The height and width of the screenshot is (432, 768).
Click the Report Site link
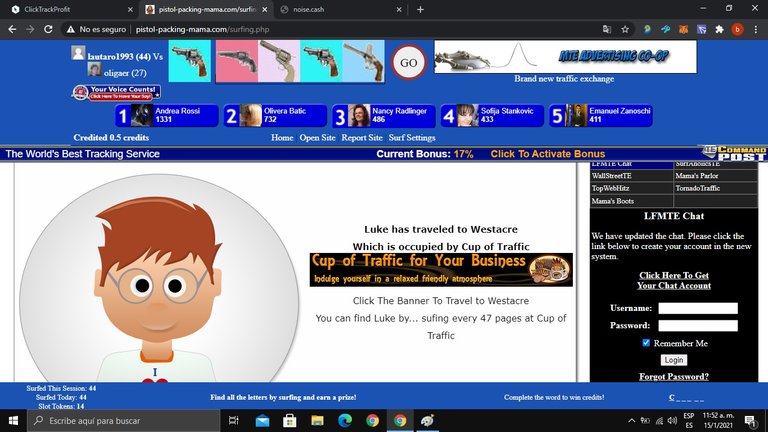tap(362, 138)
